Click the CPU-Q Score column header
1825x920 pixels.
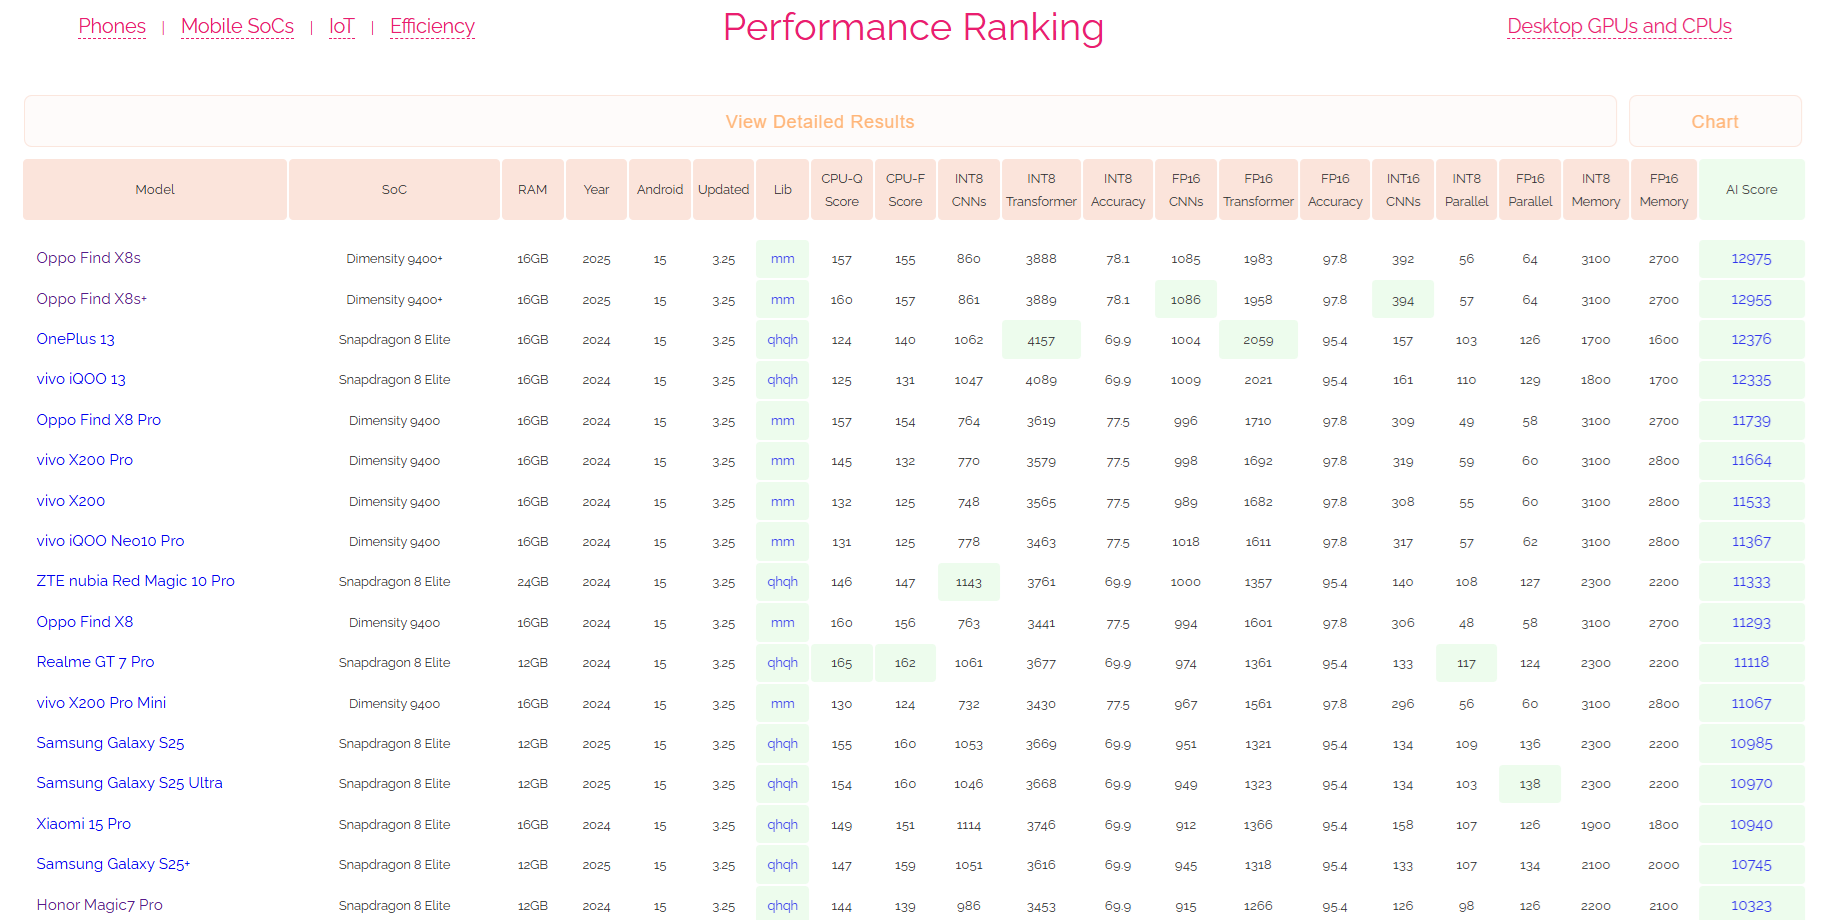click(x=841, y=189)
